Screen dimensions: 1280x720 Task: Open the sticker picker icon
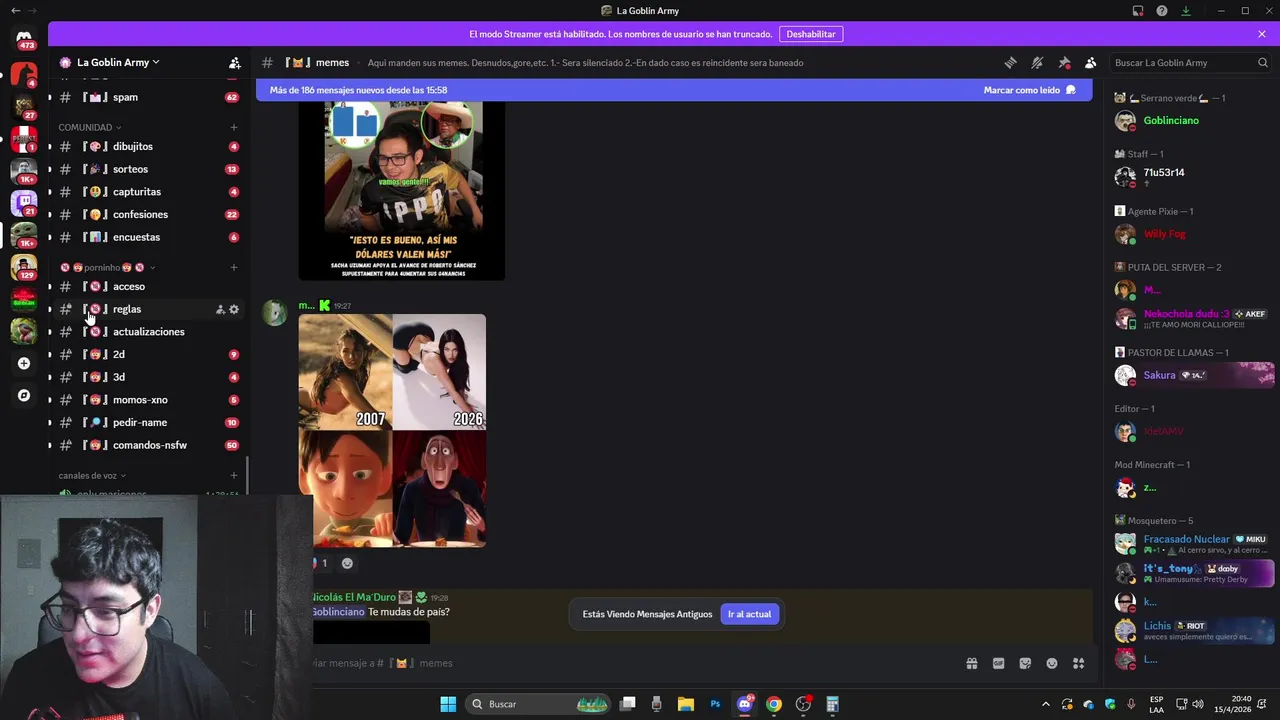1025,663
